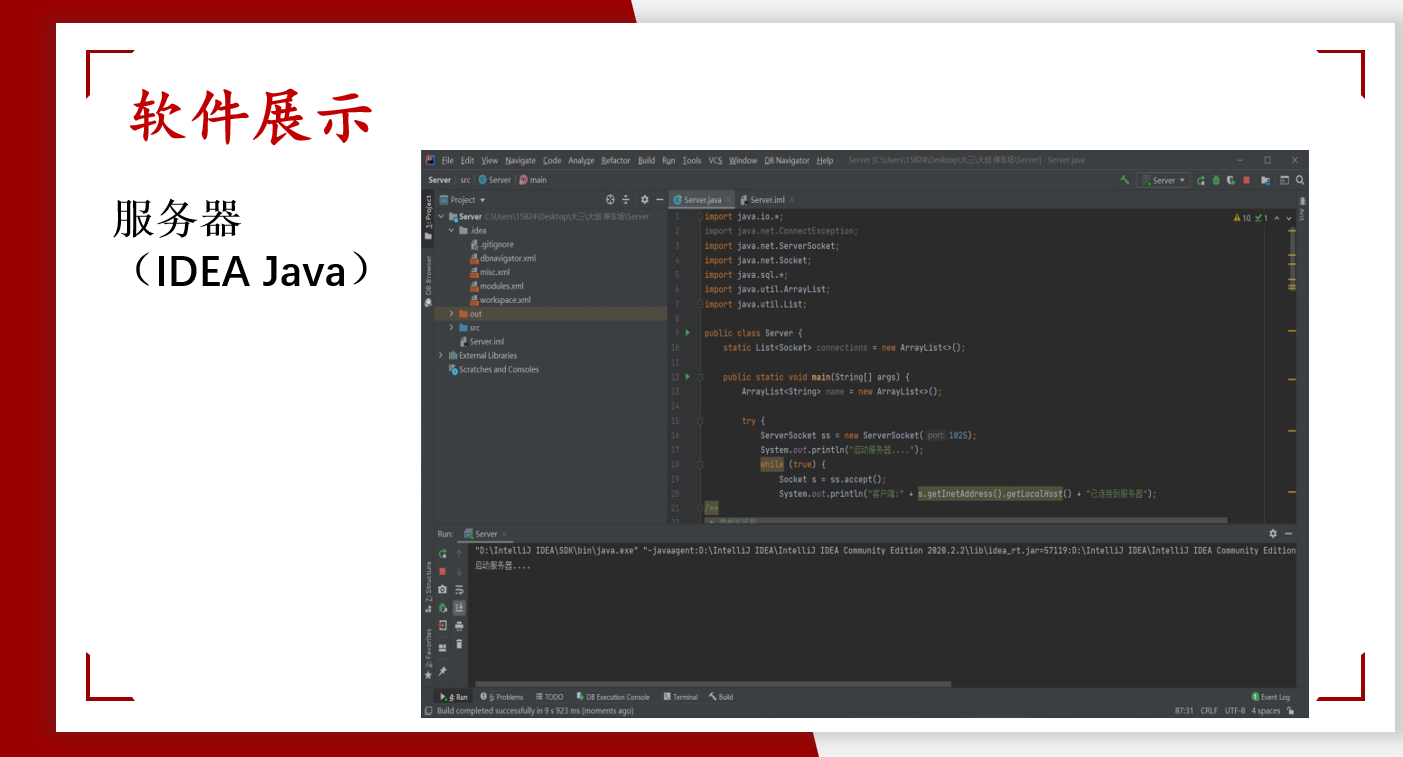
Task: Expand the src folder
Action: point(451,327)
